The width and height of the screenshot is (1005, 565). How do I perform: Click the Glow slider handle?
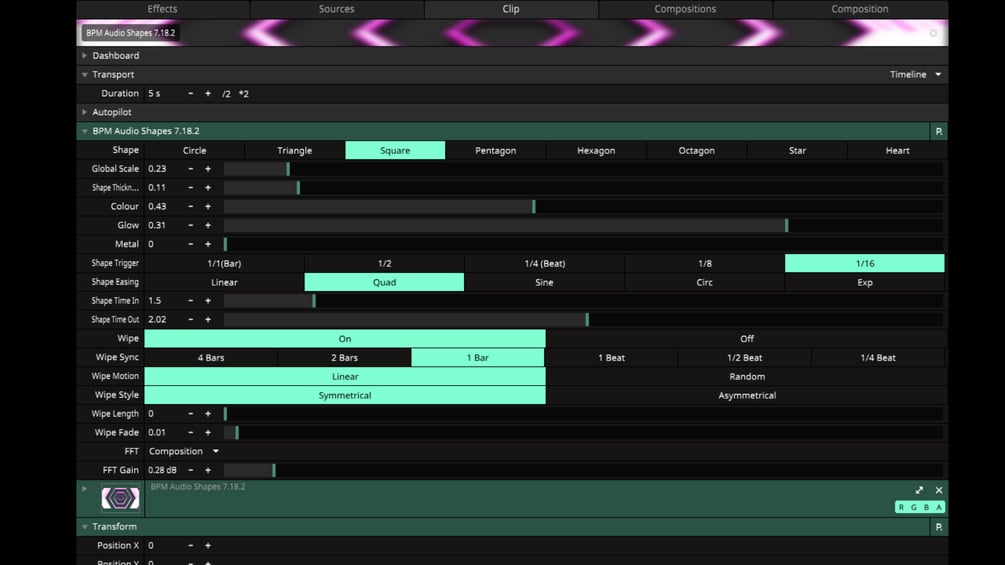pyautogui.click(x=786, y=225)
